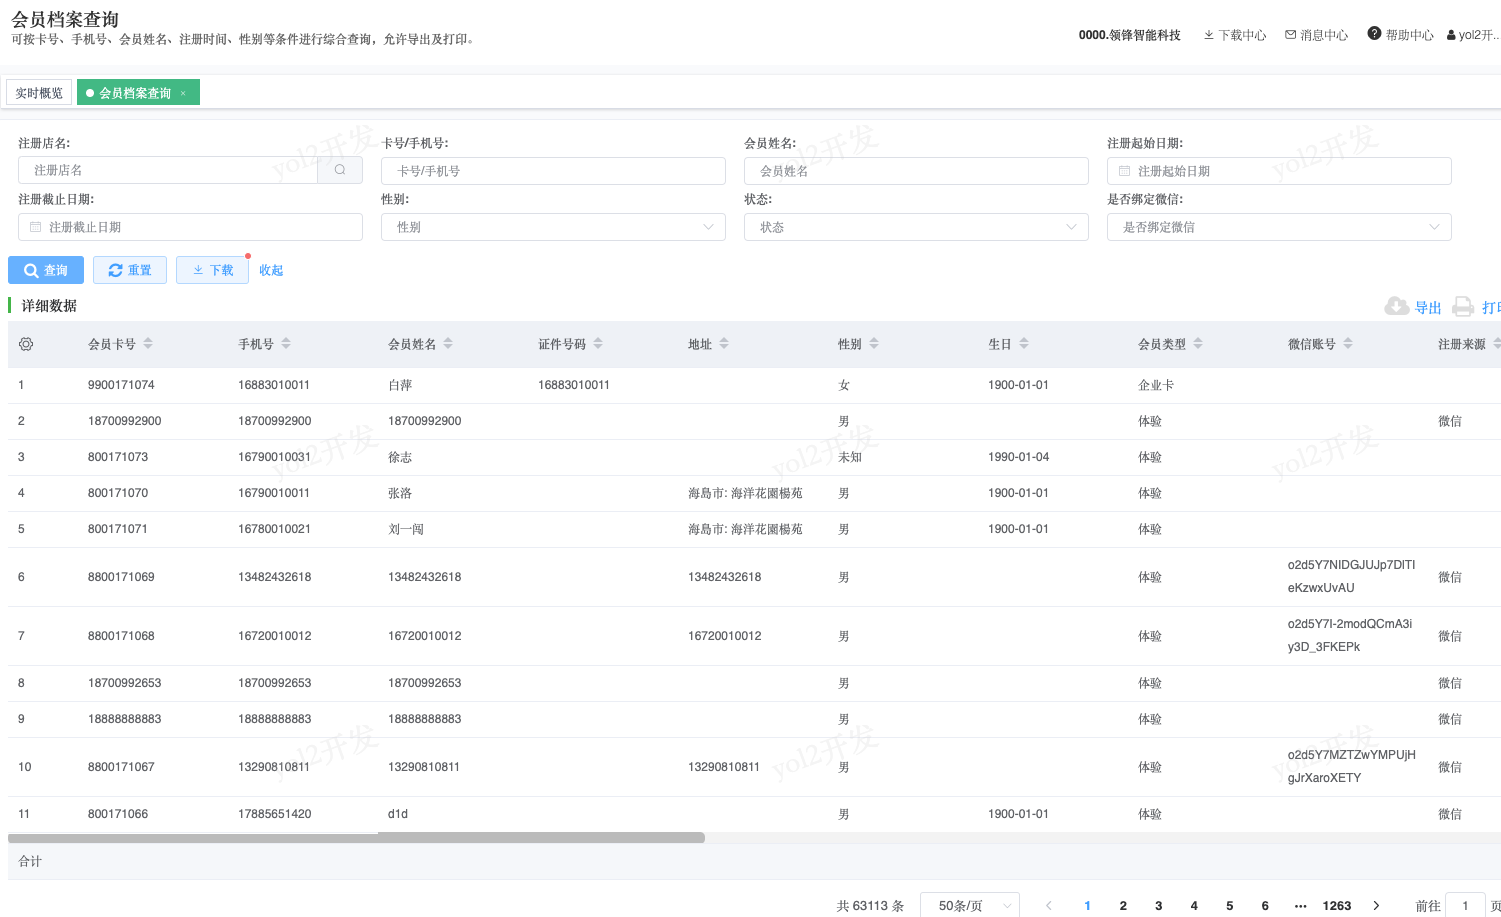The width and height of the screenshot is (1501, 917).
Task: Sort by 手机号 column
Action: pos(286,344)
